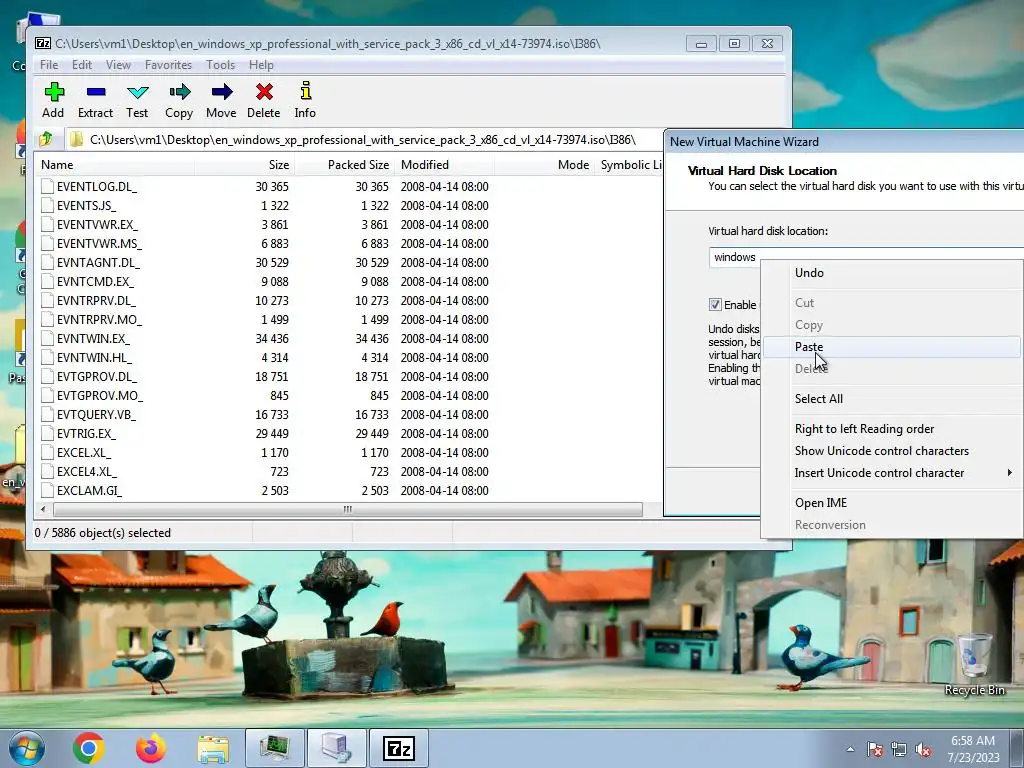1024x768 pixels.
Task: Sort by the Packed Size column header
Action: [x=345, y=165]
